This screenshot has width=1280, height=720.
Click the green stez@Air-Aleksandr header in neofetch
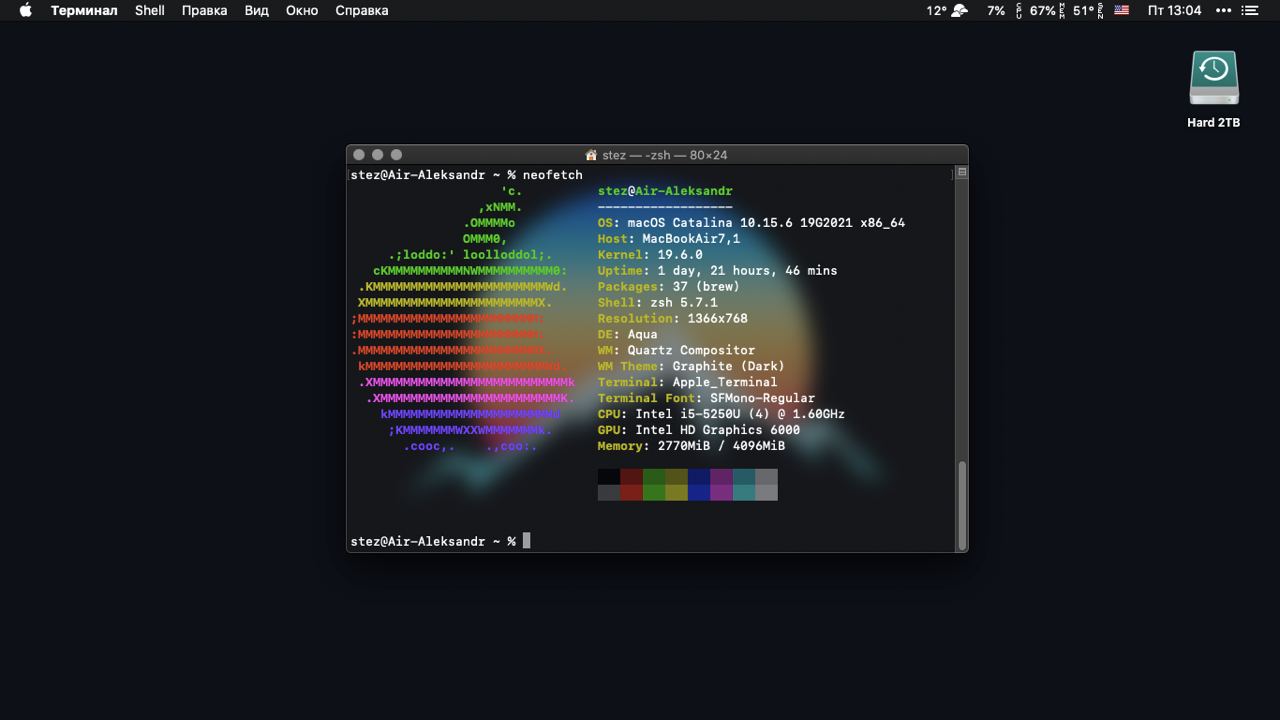click(665, 191)
